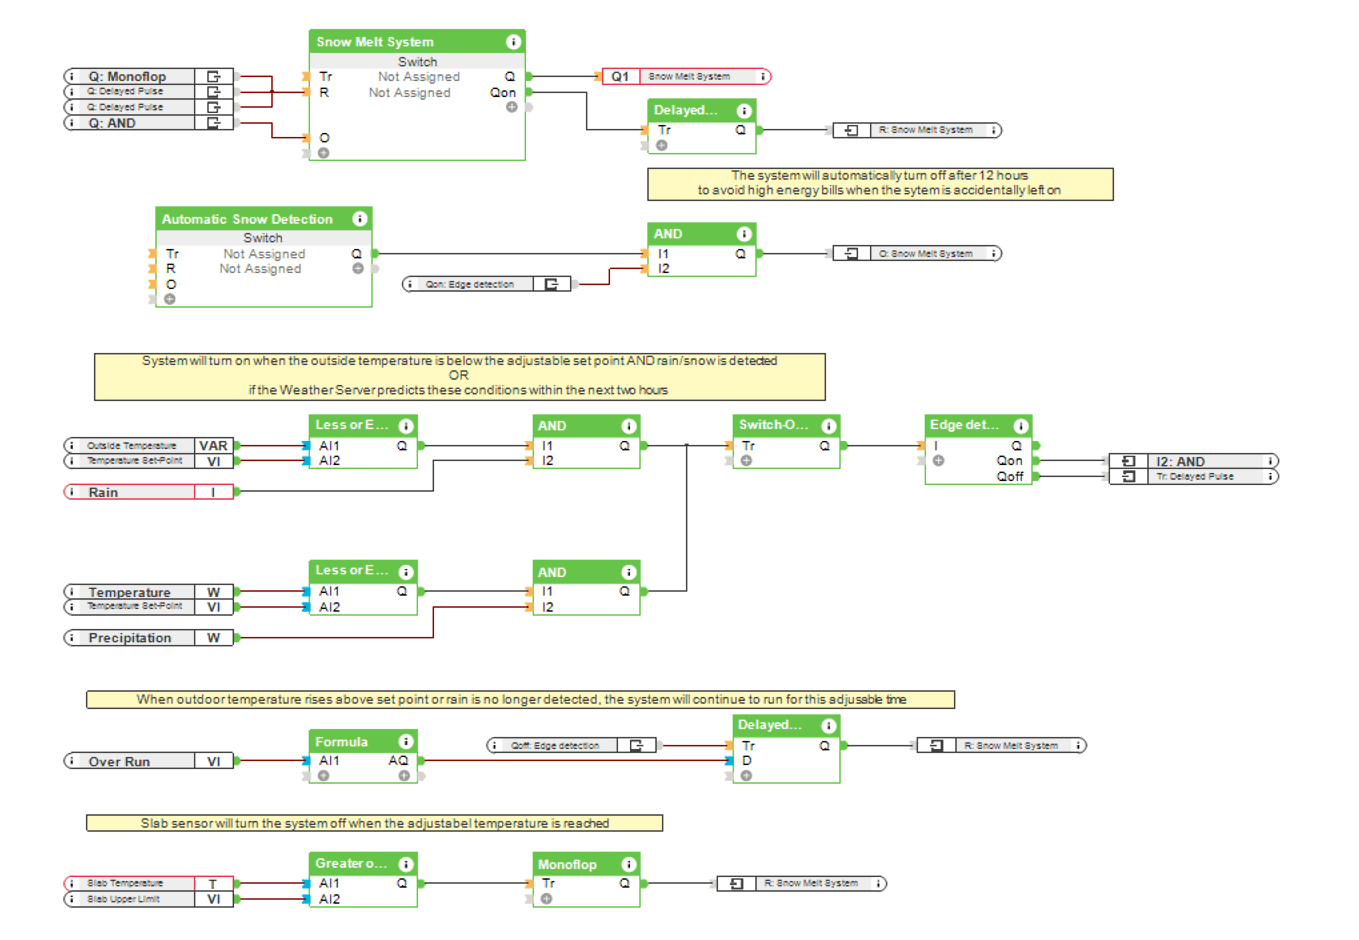Click info icon on Switch-On block
Screen dimensions: 1359x940
tap(828, 426)
